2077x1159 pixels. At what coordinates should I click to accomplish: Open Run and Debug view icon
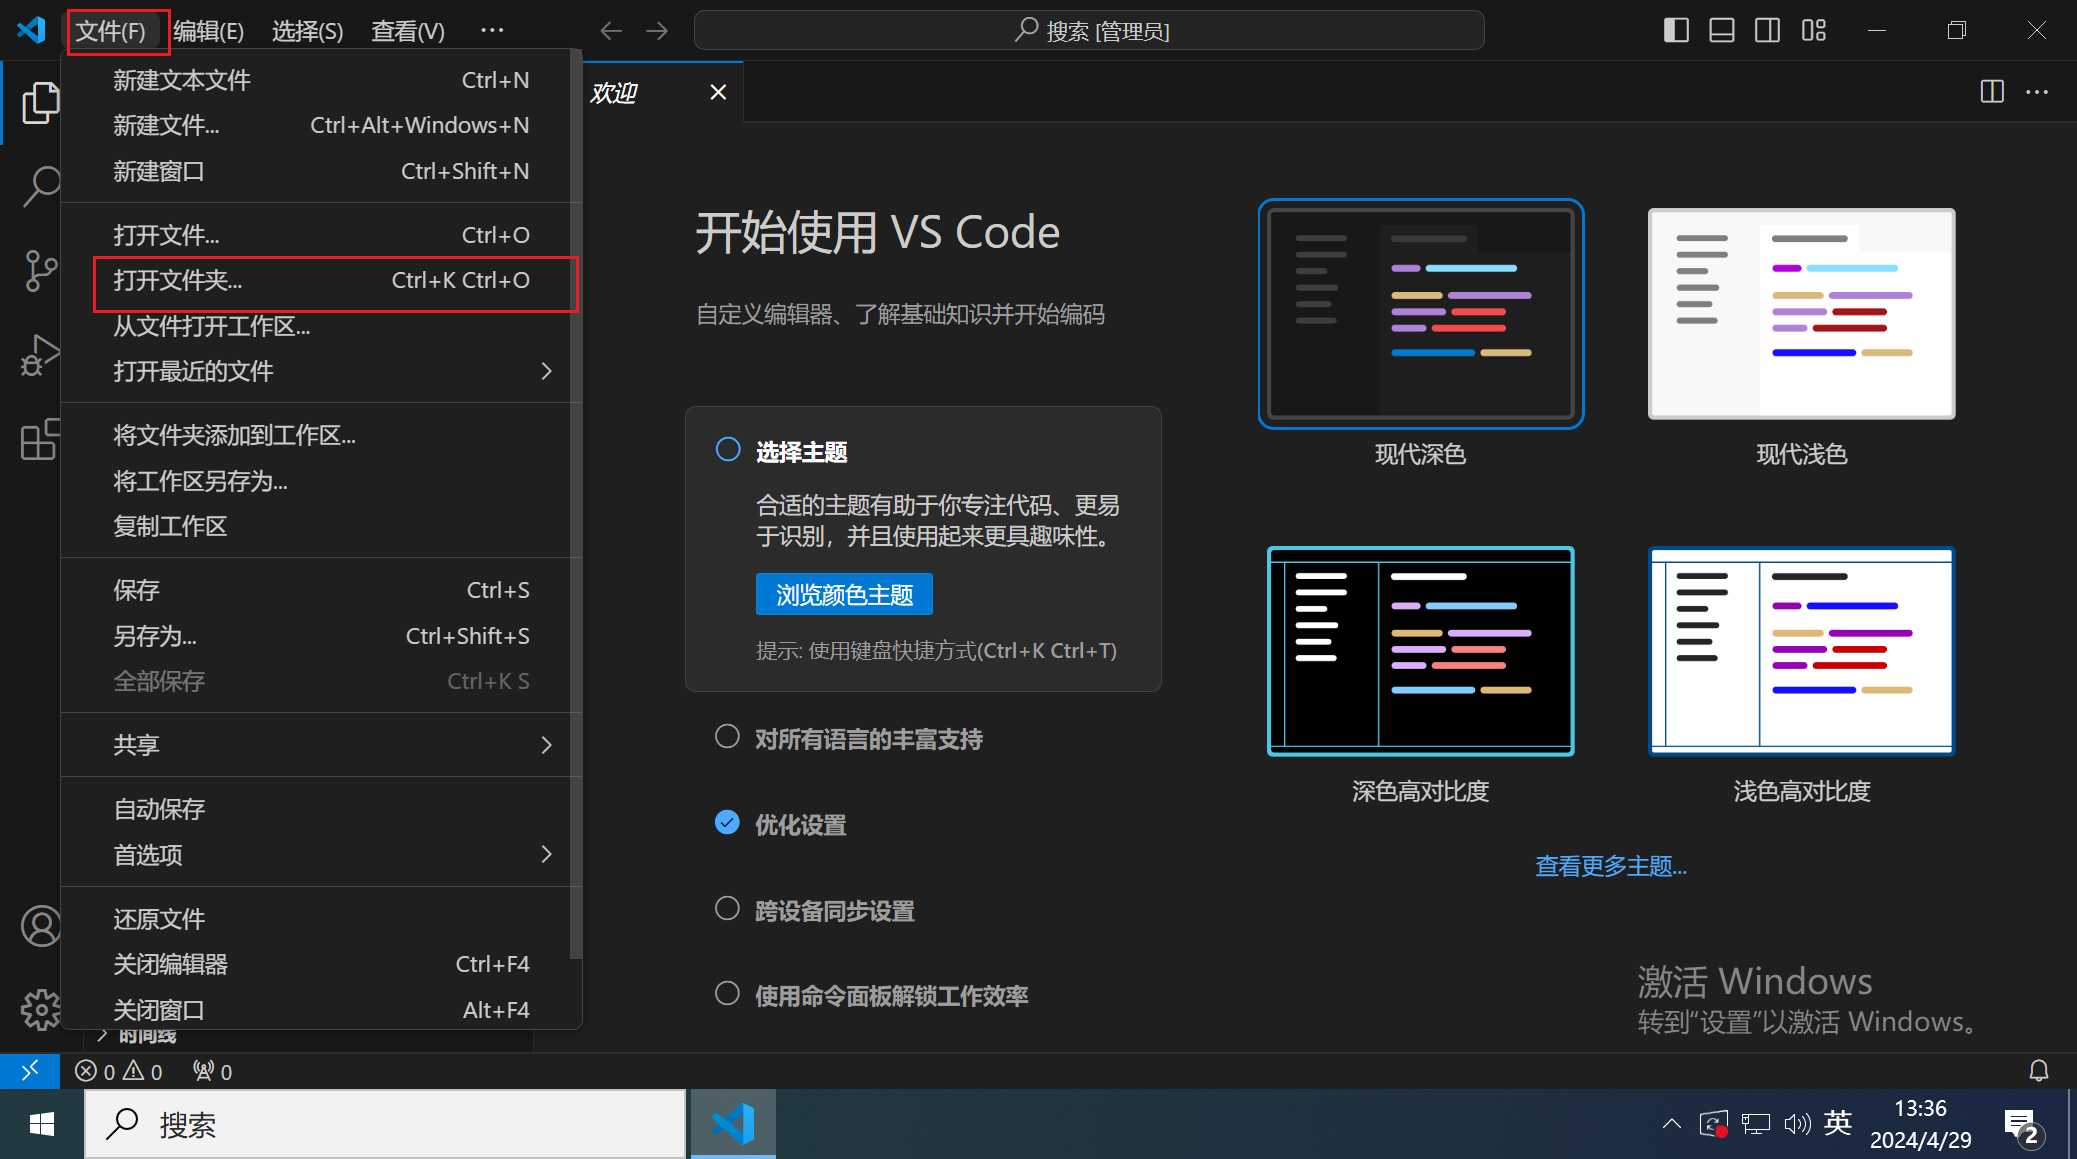coord(38,354)
